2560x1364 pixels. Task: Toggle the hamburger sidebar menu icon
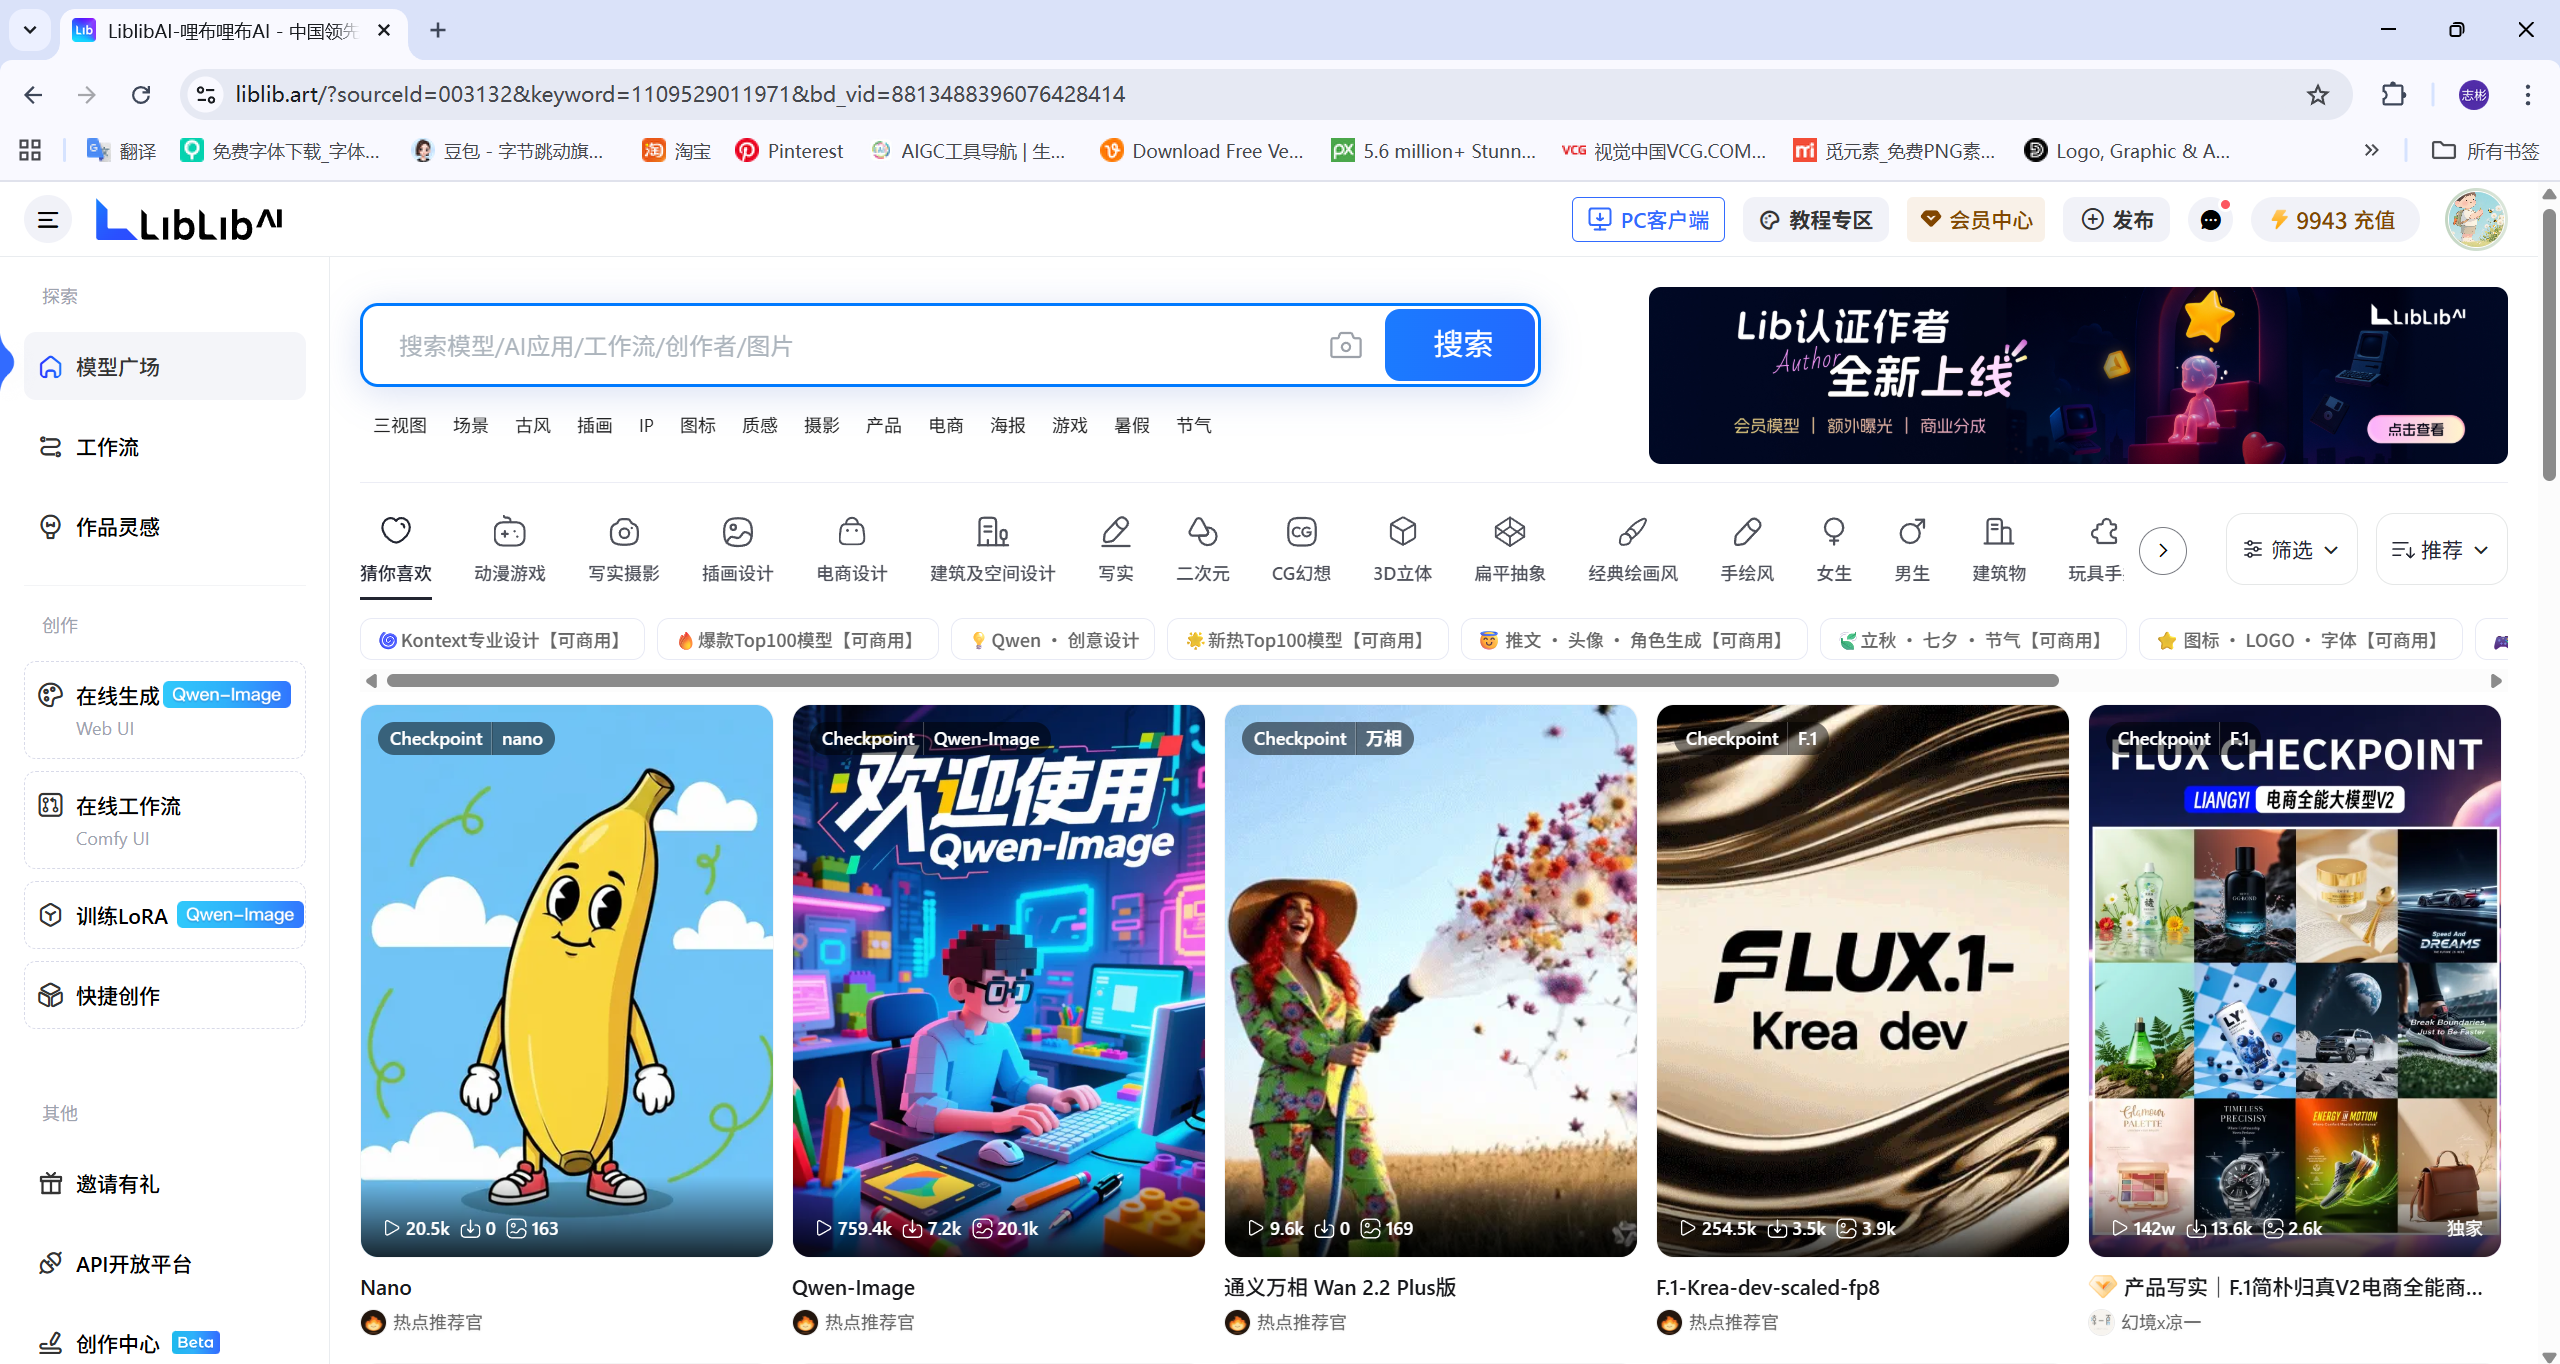point(48,220)
